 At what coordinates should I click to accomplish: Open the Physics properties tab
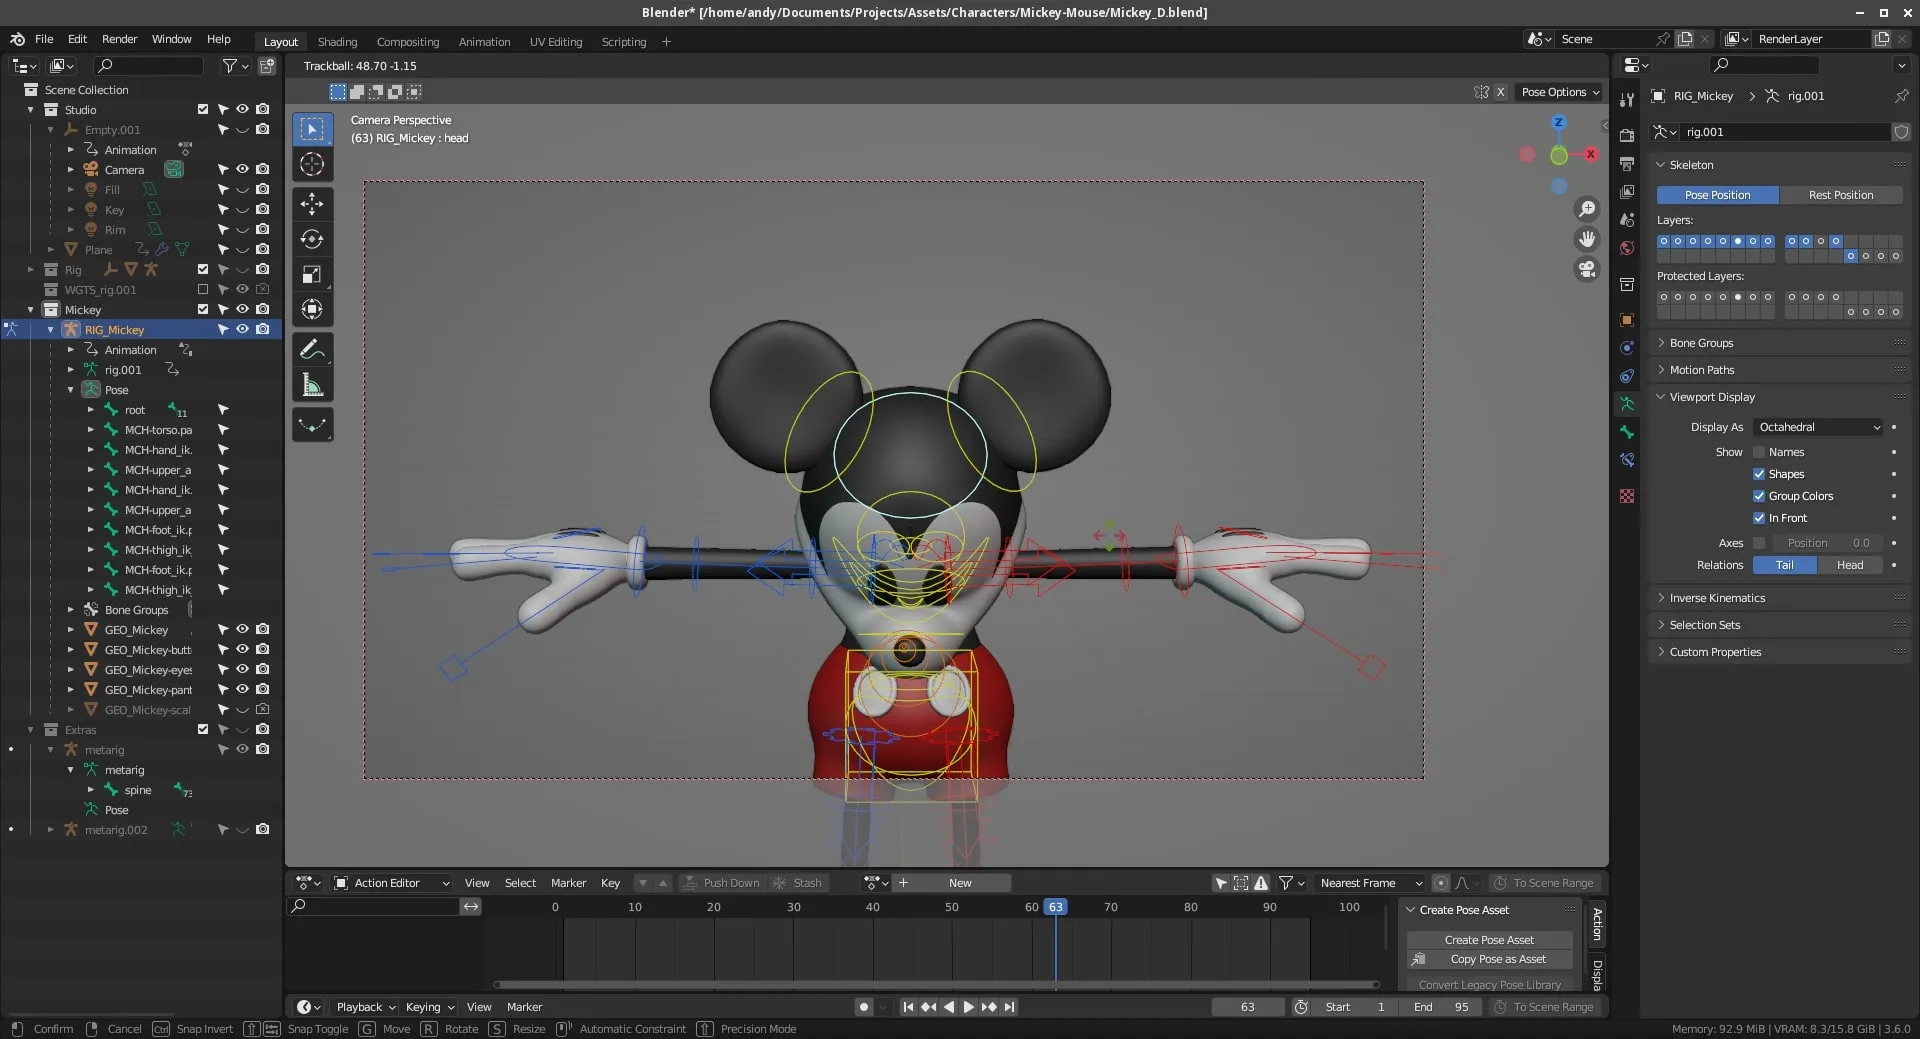1627,348
